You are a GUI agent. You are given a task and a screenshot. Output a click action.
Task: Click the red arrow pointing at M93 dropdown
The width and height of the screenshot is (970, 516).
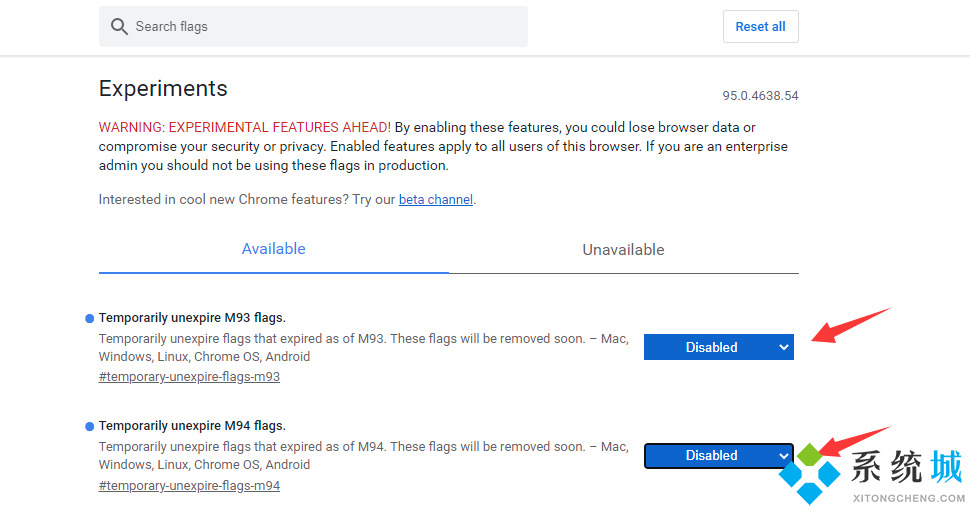pos(850,326)
